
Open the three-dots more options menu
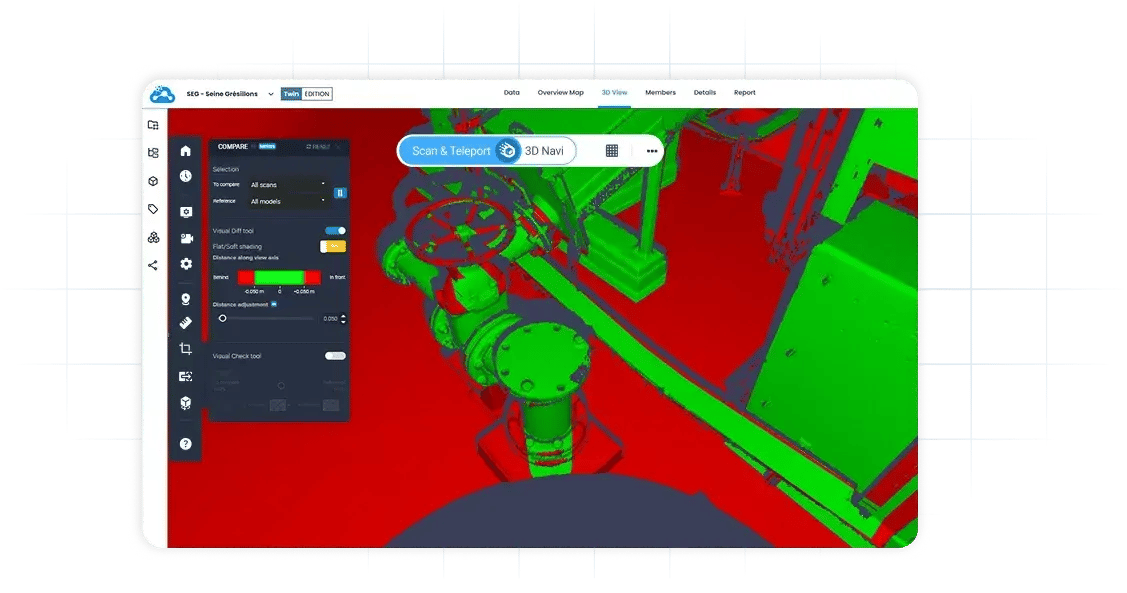[x=652, y=151]
